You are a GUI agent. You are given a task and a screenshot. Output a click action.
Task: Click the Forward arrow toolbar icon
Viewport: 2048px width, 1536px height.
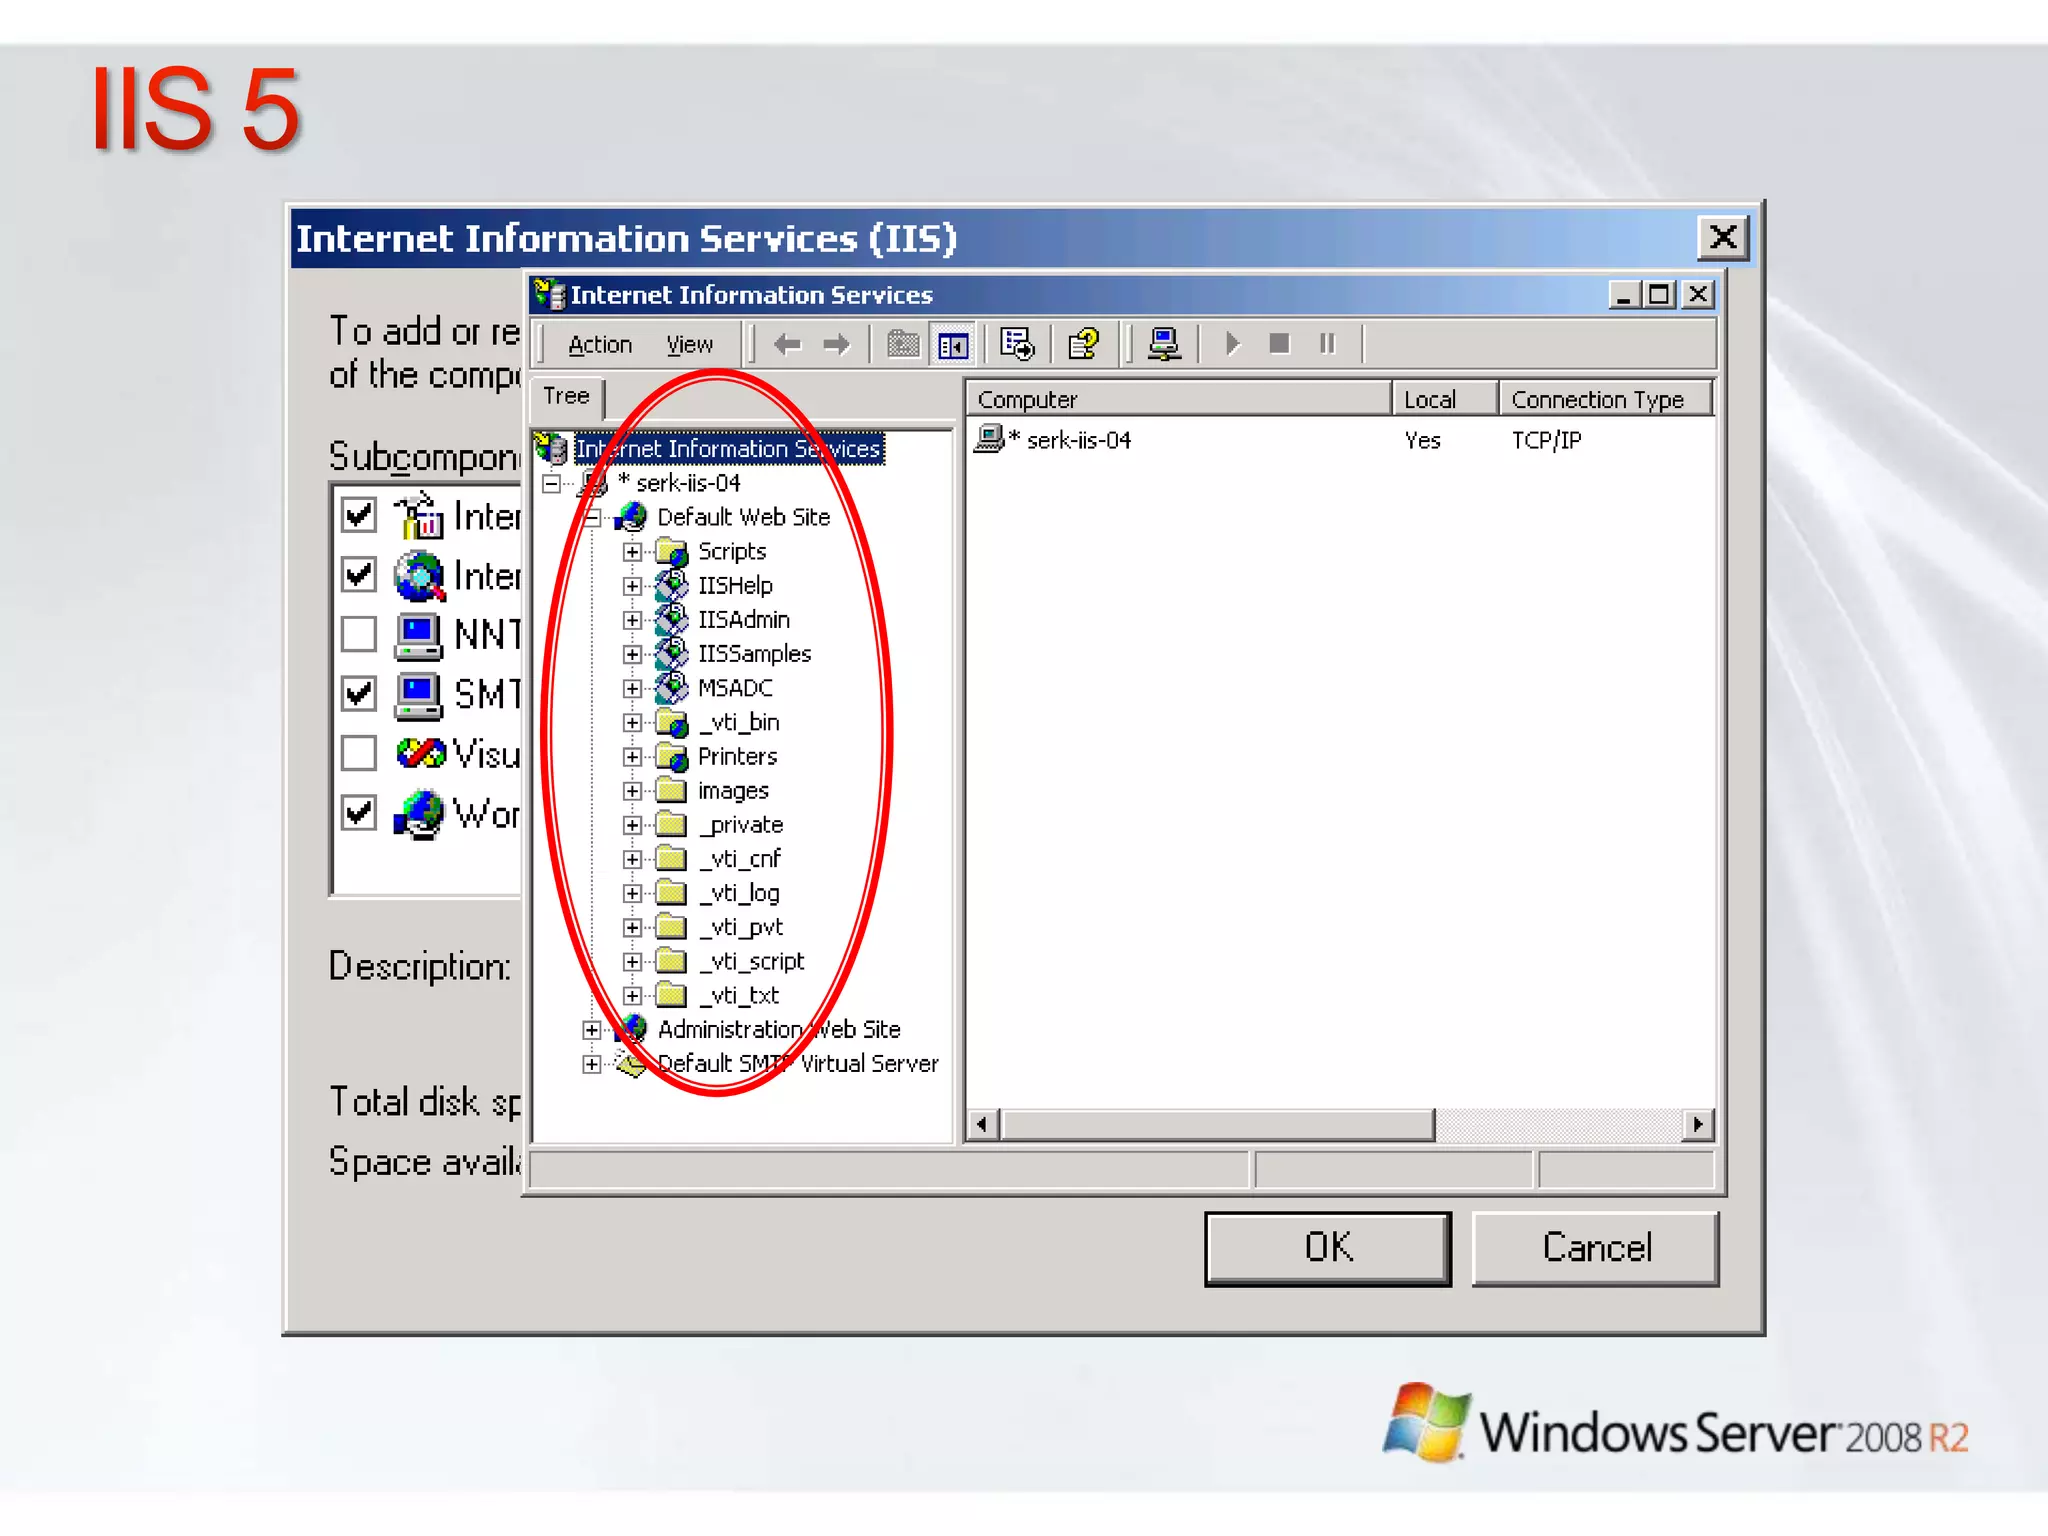click(x=836, y=345)
